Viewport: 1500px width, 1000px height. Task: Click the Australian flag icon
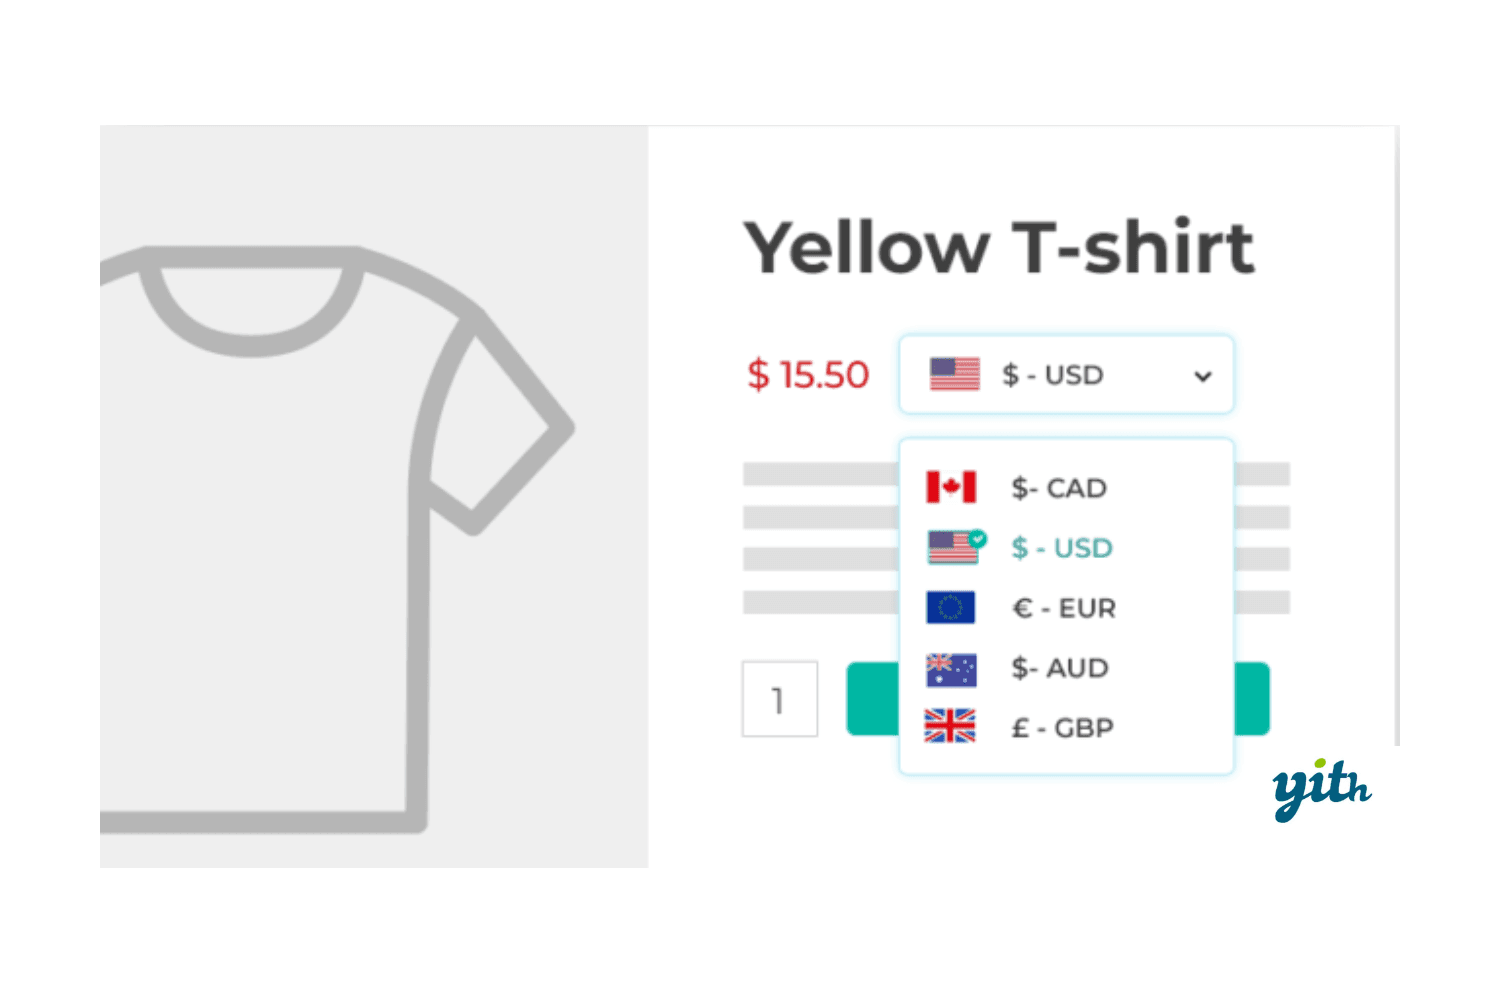tap(950, 669)
